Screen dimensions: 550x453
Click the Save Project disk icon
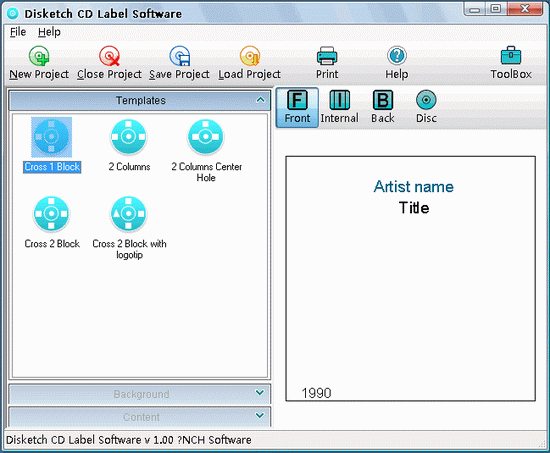(180, 56)
